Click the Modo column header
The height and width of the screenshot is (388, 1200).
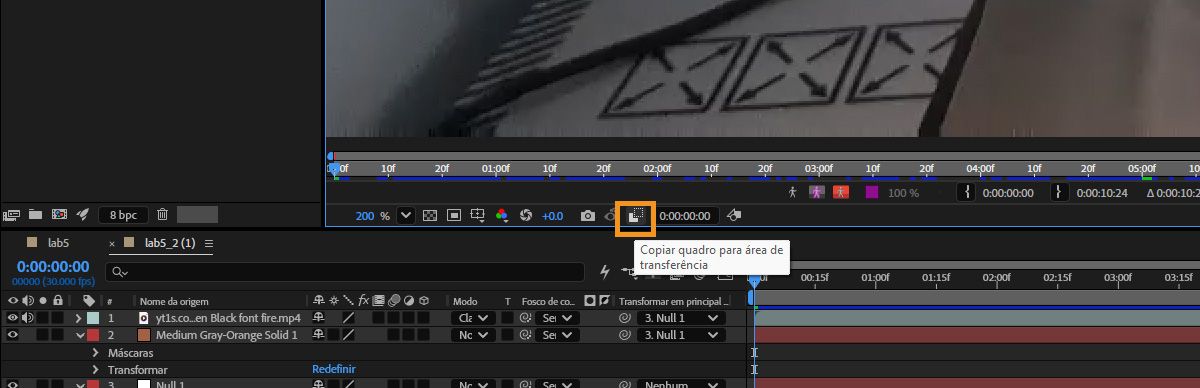(465, 301)
